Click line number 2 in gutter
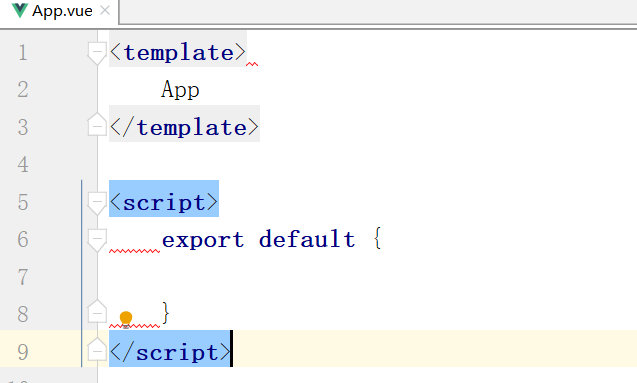This screenshot has height=383, width=637. click(23, 89)
